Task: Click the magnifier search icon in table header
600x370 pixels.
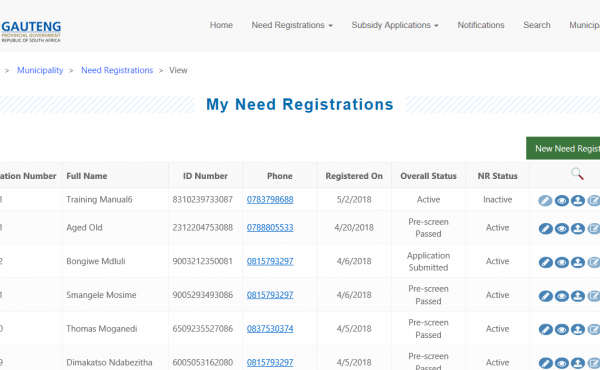Action: pos(577,174)
